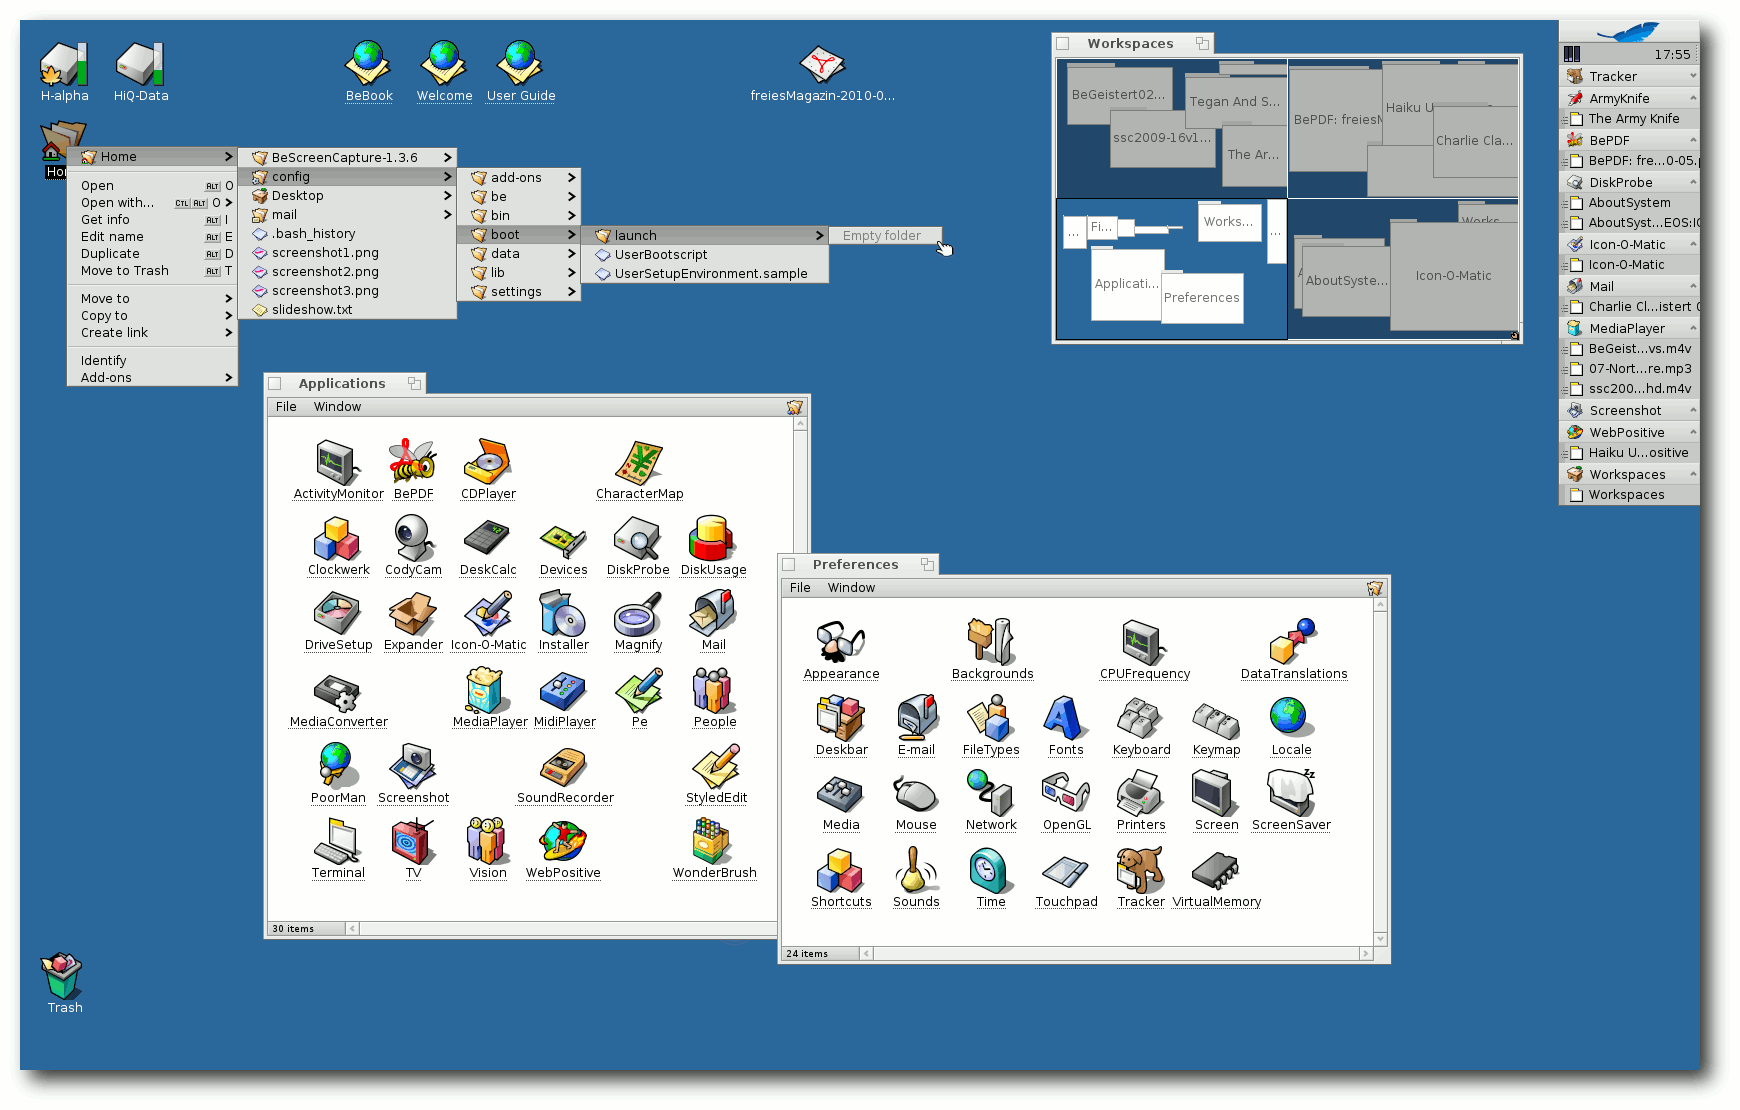
Task: Click the Workspaces window close box
Action: pos(1063,44)
